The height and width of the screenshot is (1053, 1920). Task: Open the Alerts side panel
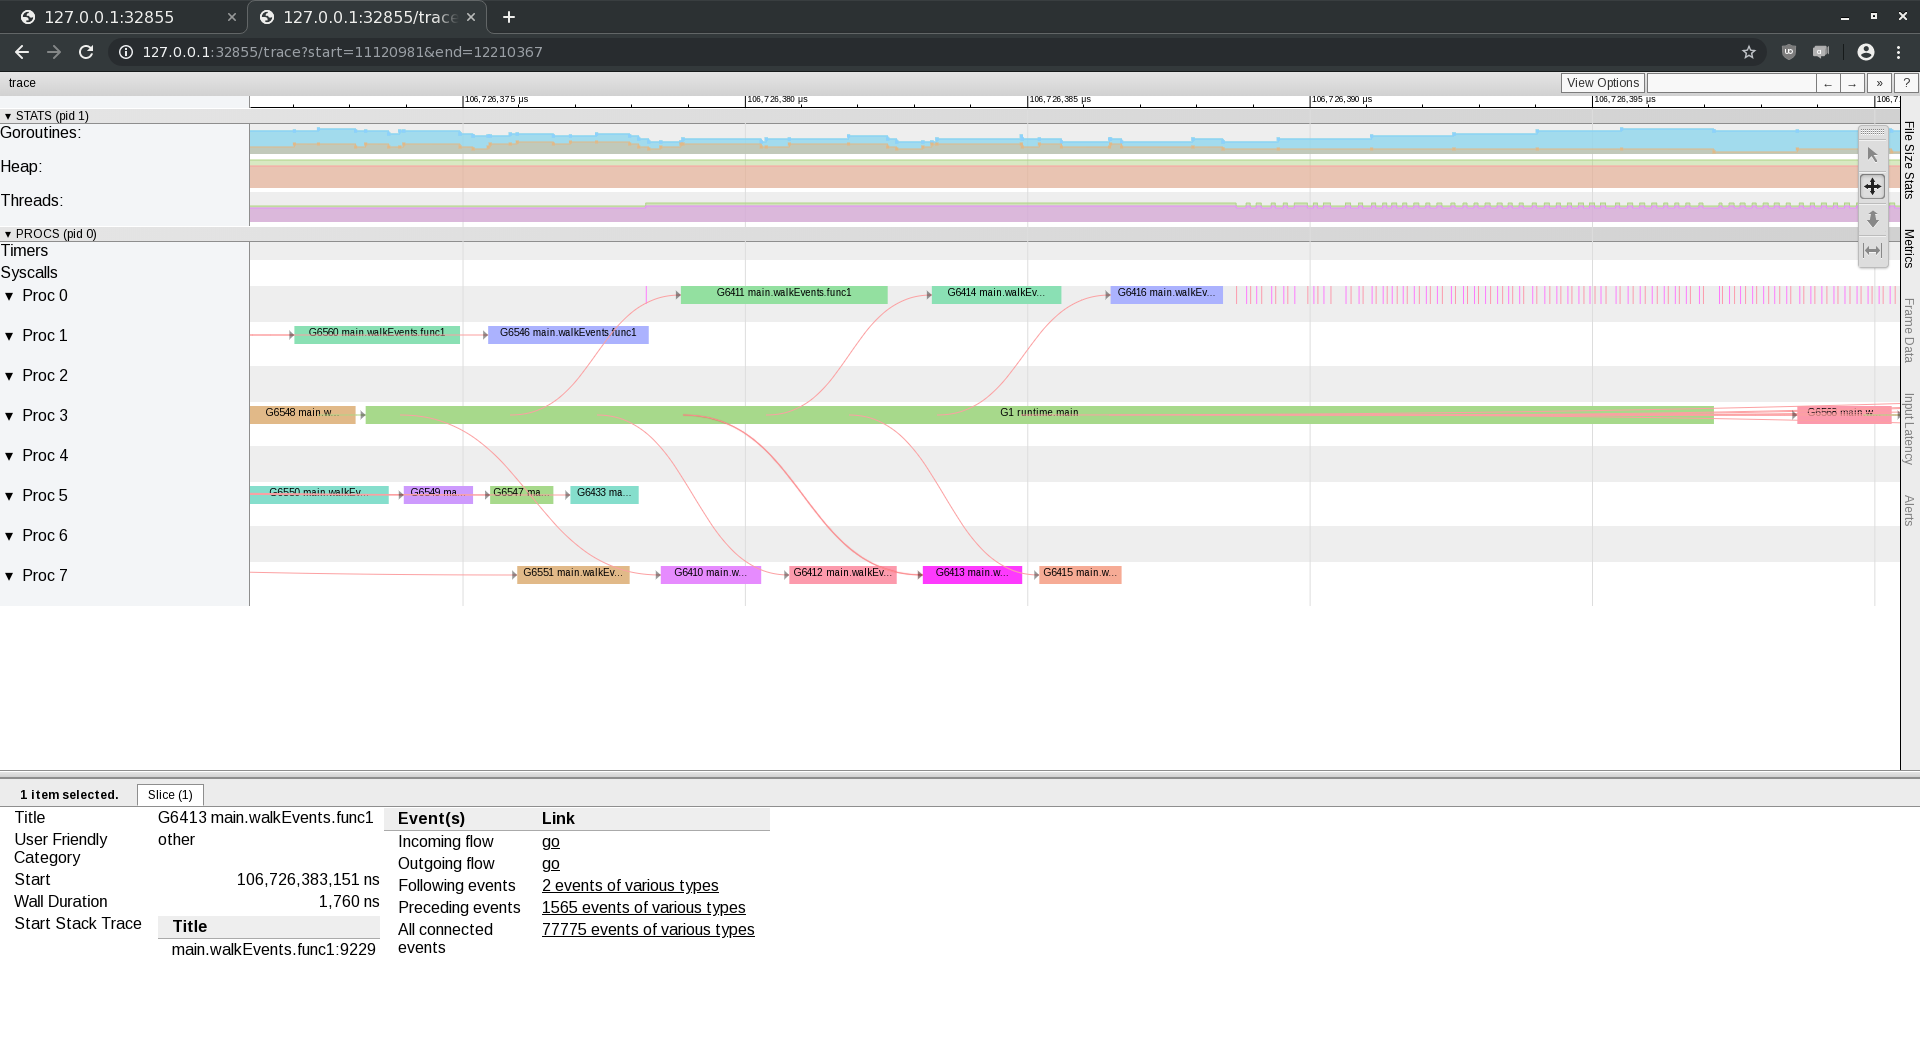[1909, 511]
